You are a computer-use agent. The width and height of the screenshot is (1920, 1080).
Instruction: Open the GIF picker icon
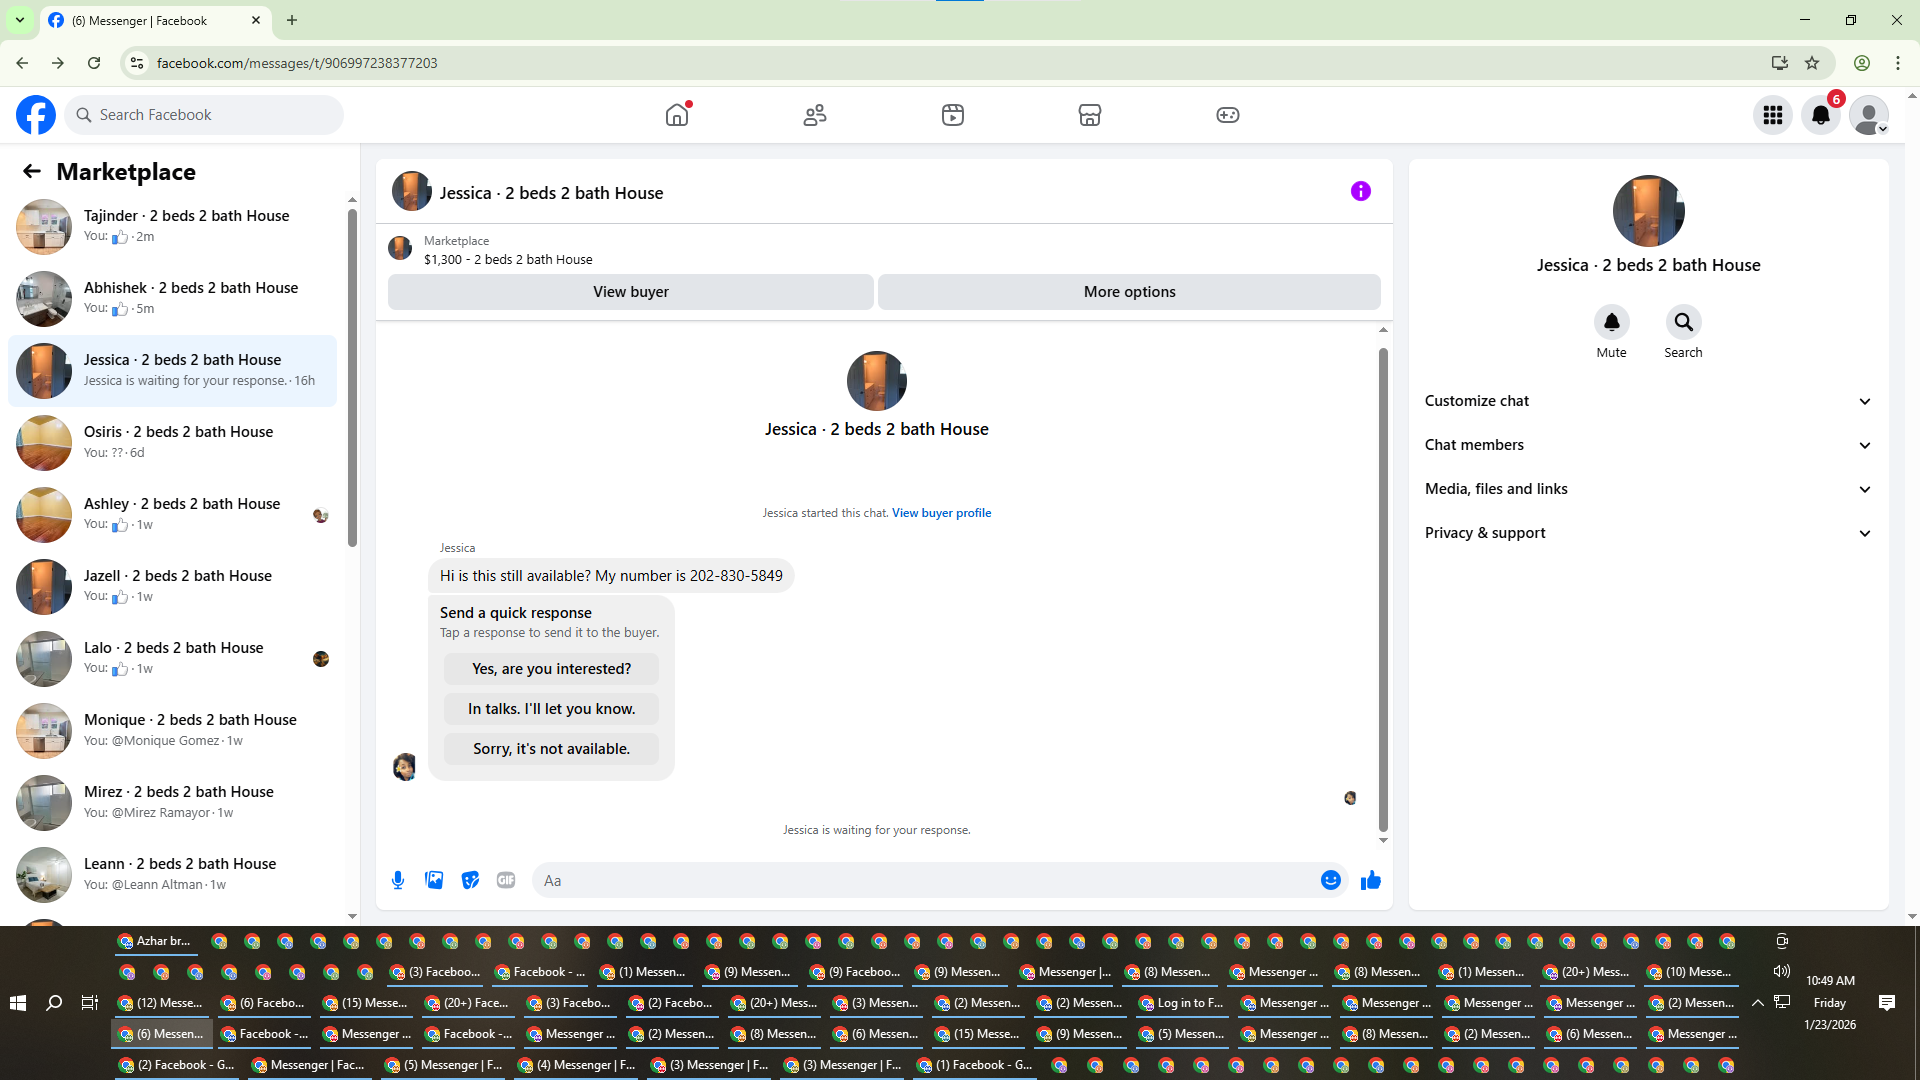pos(506,880)
